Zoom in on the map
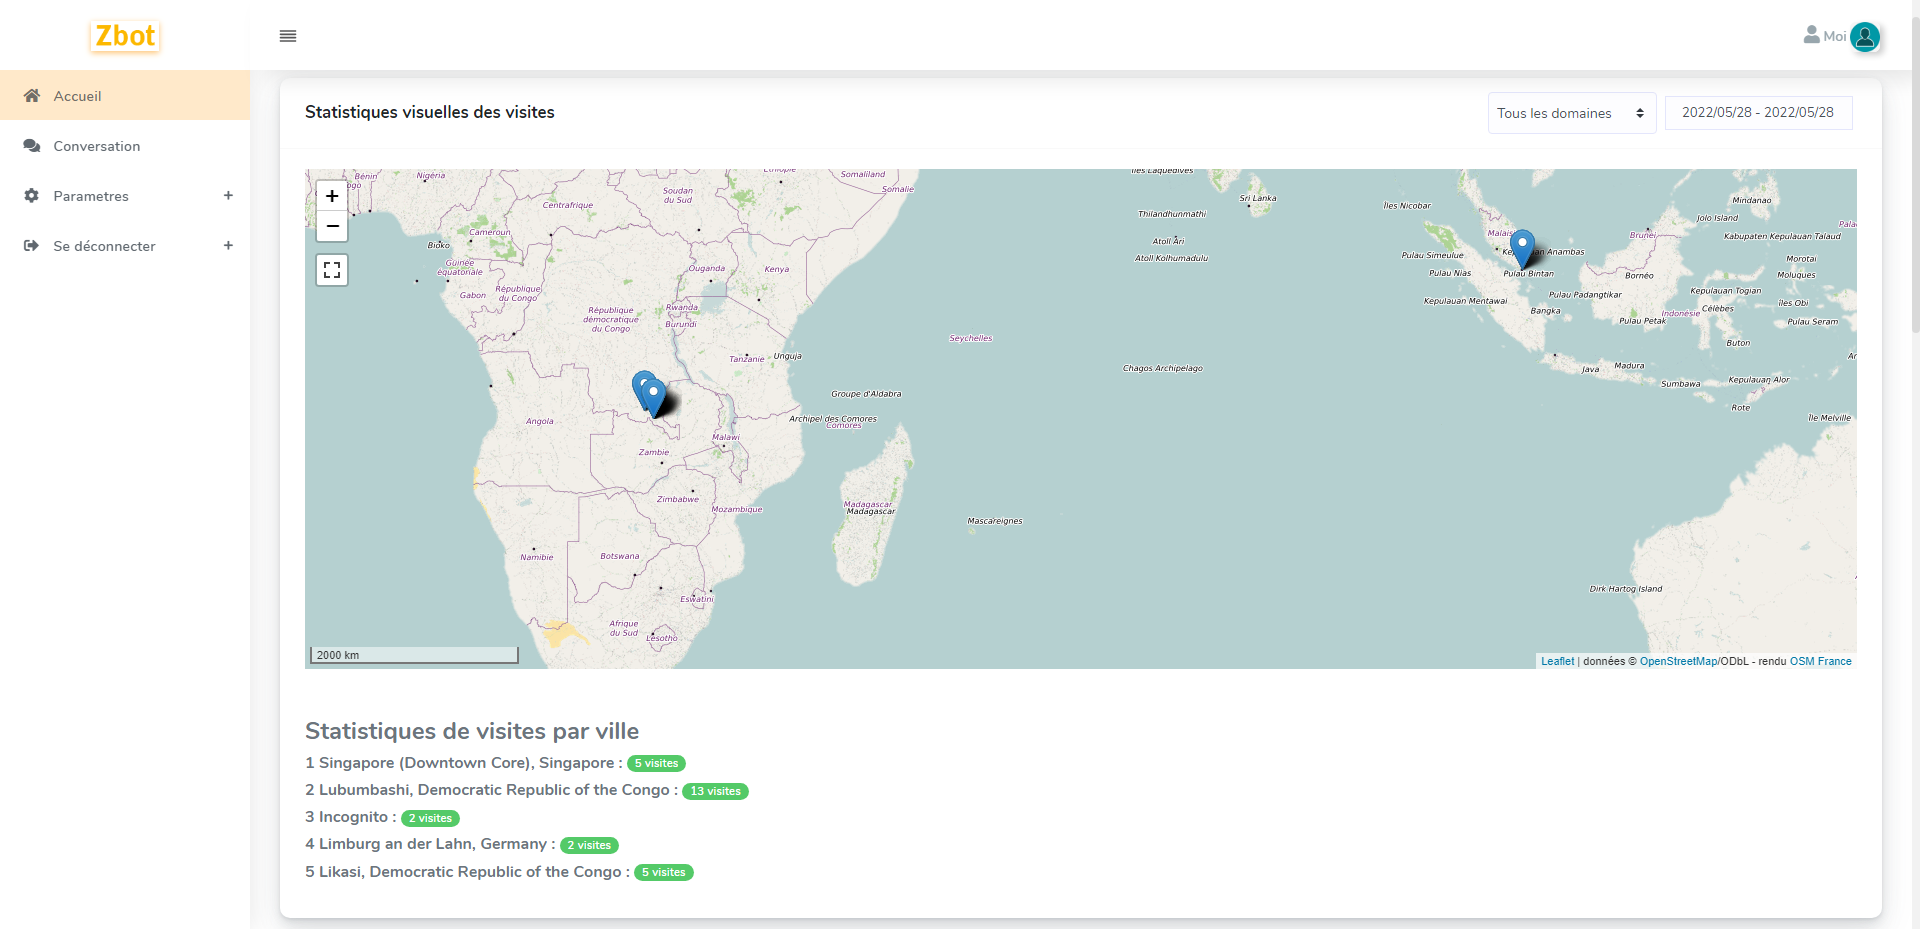 click(x=332, y=196)
